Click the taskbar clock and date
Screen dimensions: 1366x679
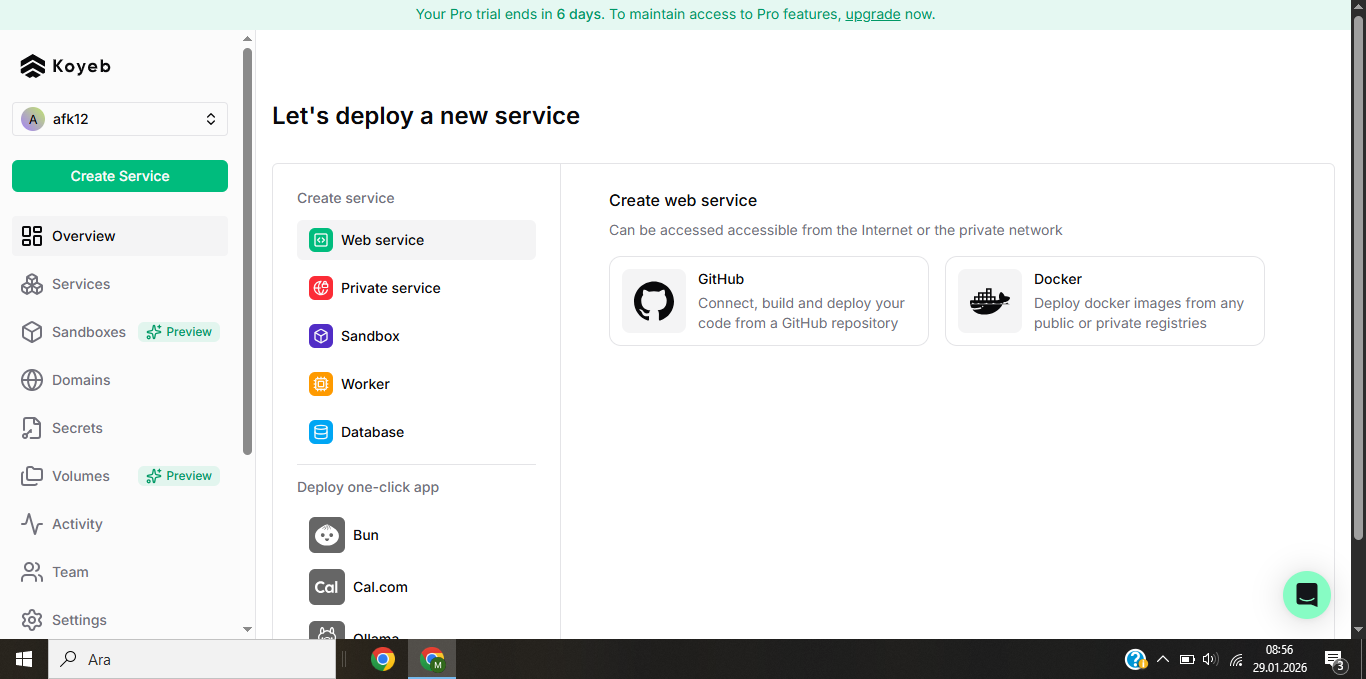click(1279, 659)
